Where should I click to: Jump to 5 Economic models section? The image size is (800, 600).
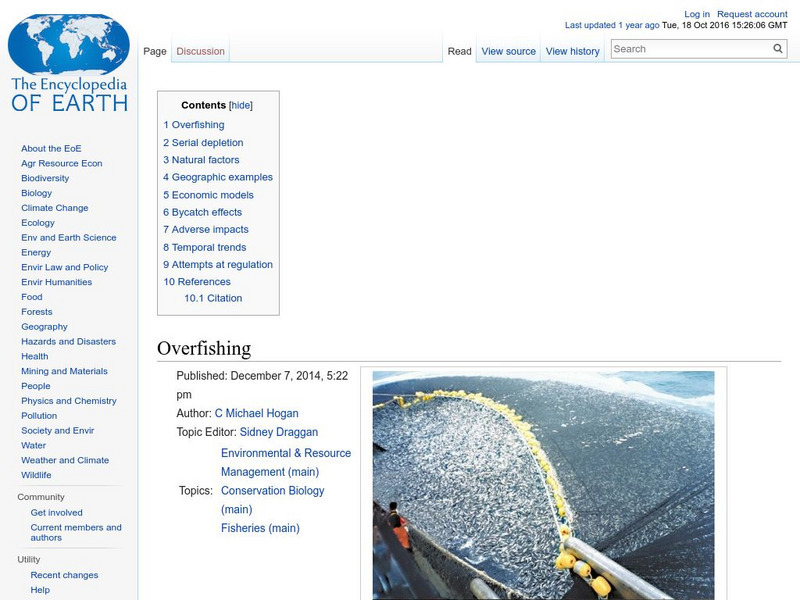click(x=208, y=195)
